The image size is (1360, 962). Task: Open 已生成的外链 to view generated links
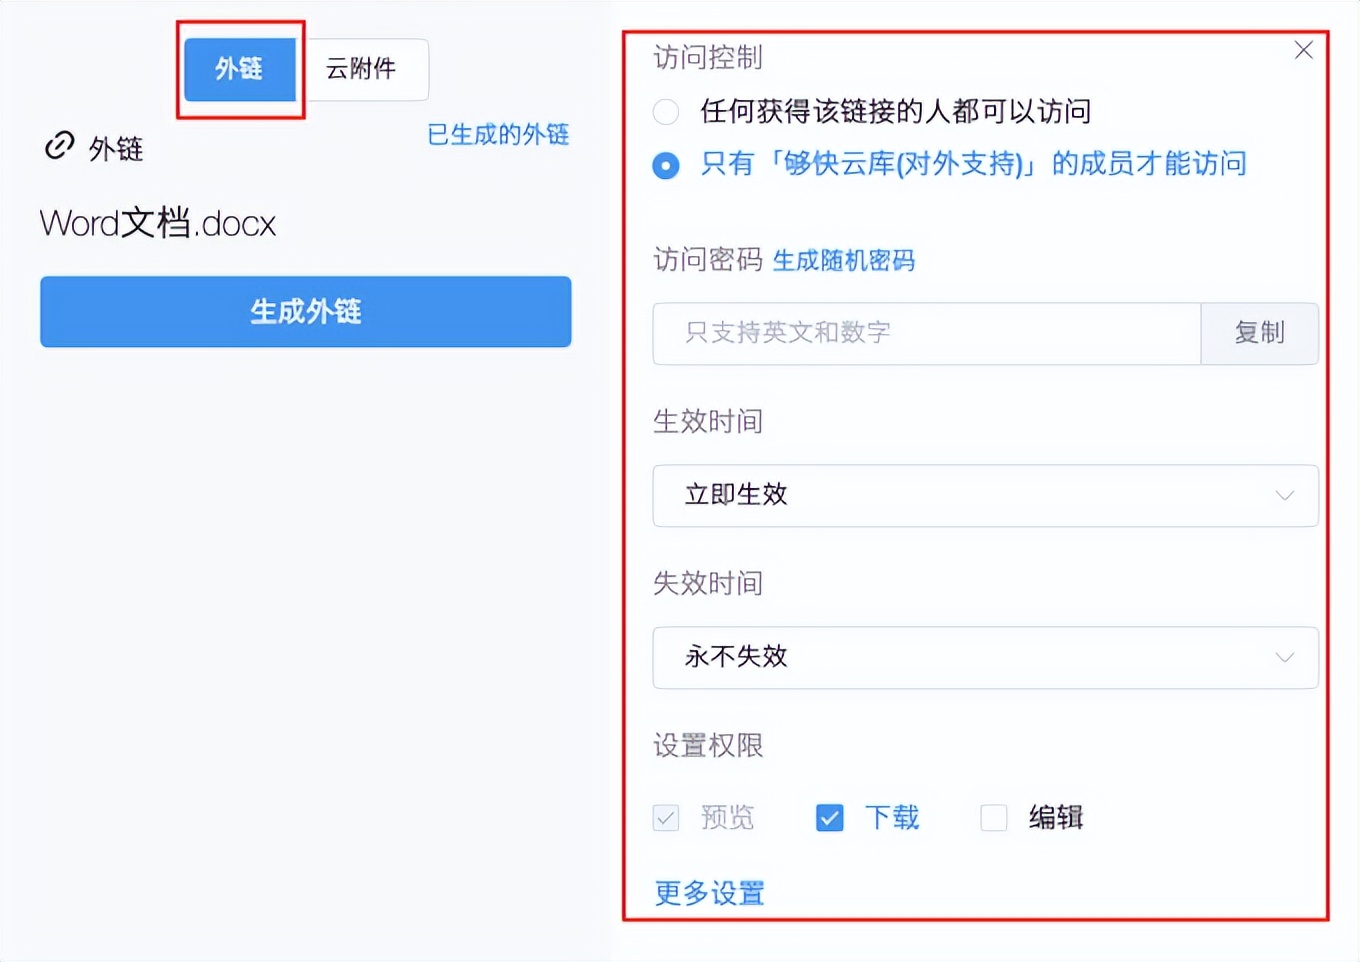(x=497, y=135)
